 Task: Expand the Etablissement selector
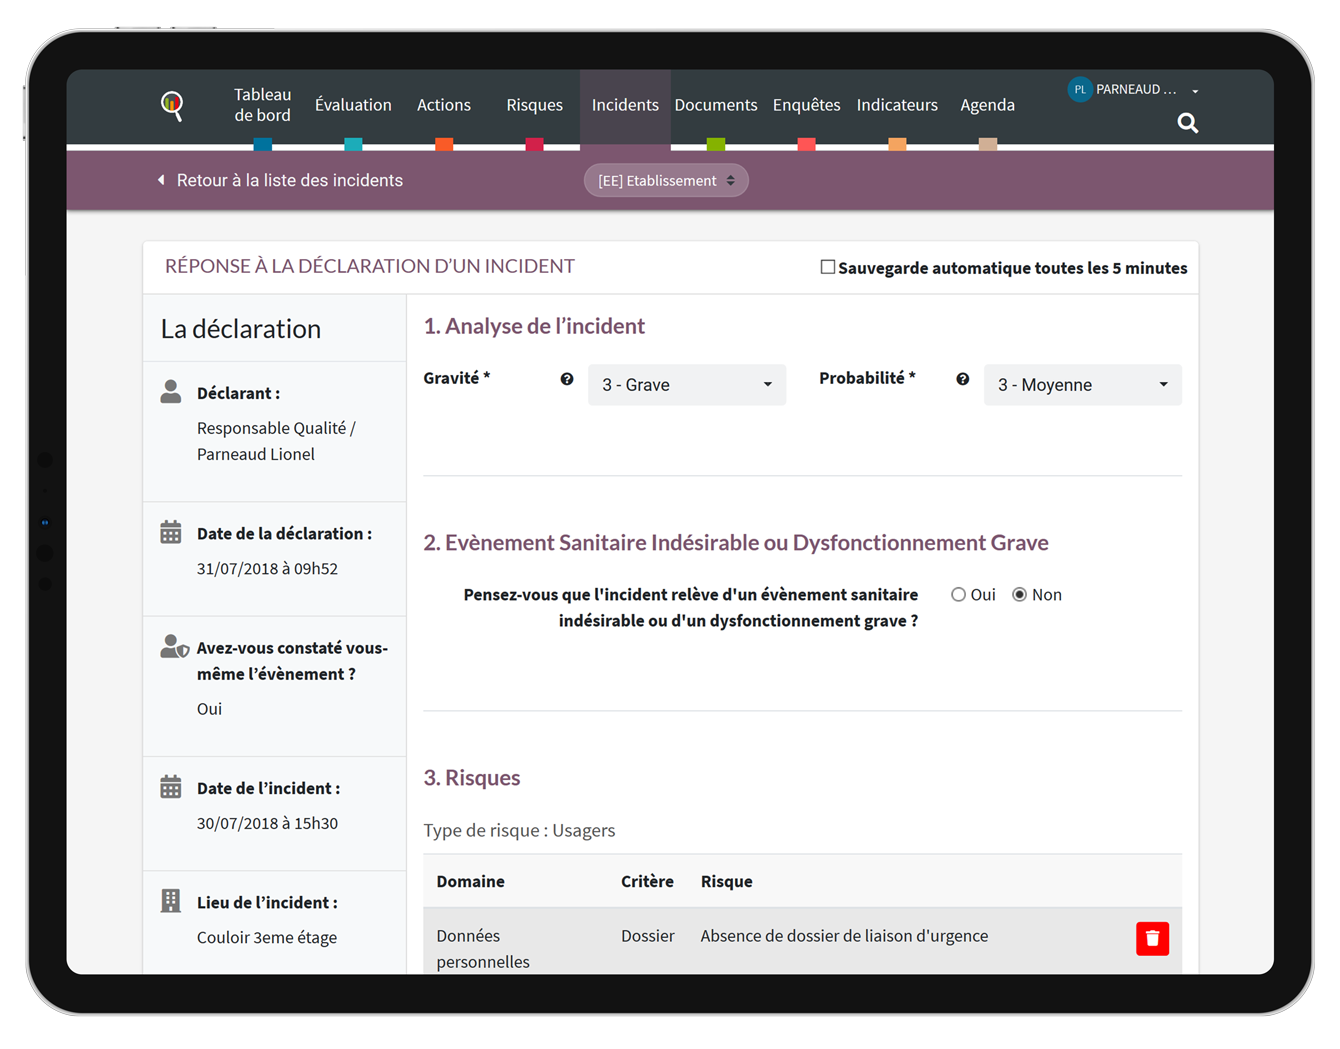tap(666, 181)
